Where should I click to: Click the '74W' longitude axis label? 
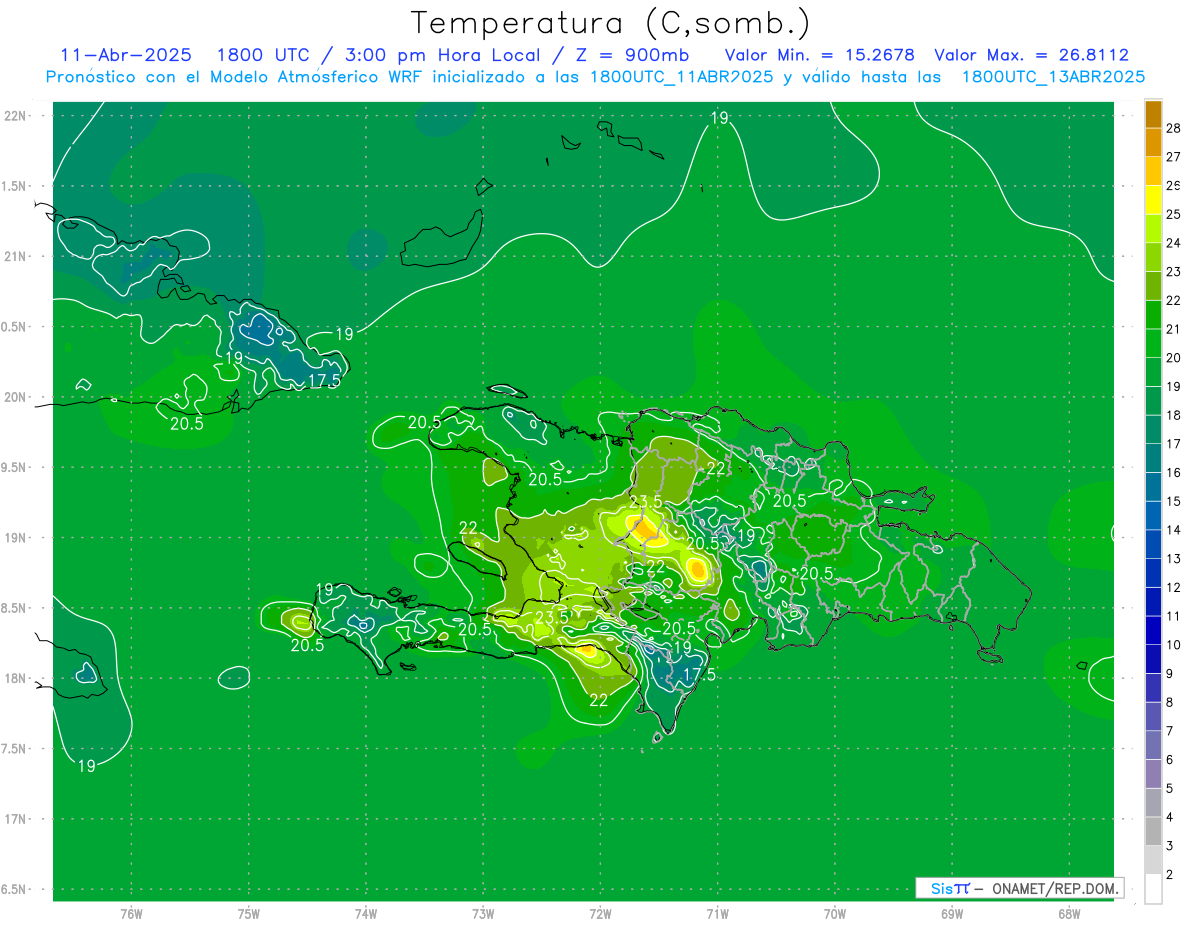click(366, 914)
